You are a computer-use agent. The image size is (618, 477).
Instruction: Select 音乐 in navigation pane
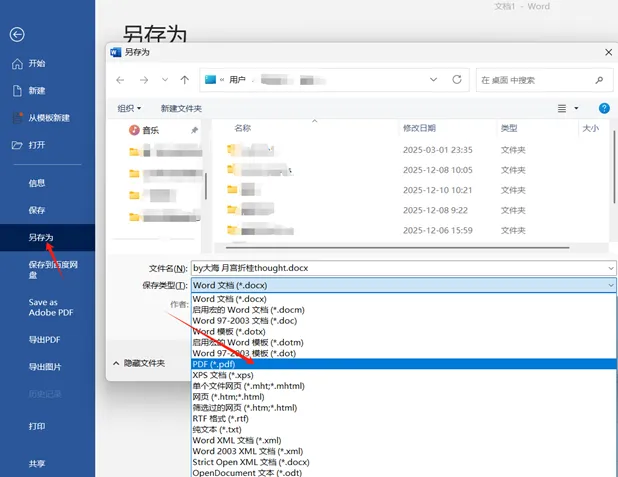(x=151, y=130)
